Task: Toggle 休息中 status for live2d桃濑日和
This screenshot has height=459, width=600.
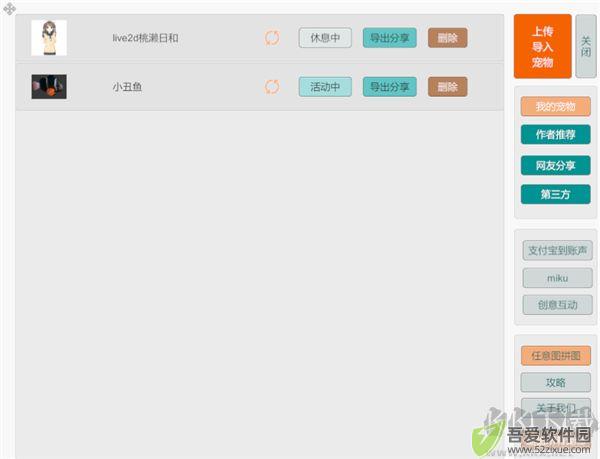Action: coord(325,38)
